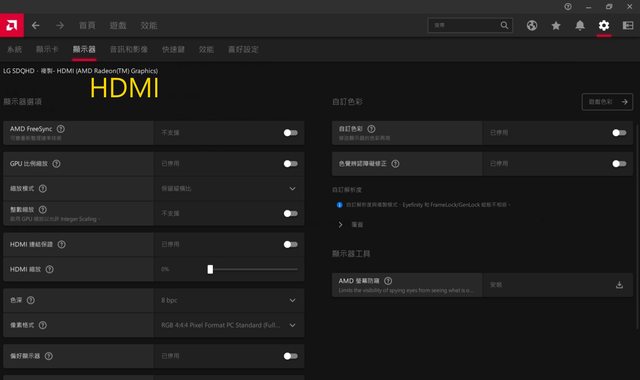Switch to the 顯示卡 graphics tab
Viewport: 640px width, 380px height.
click(47, 49)
